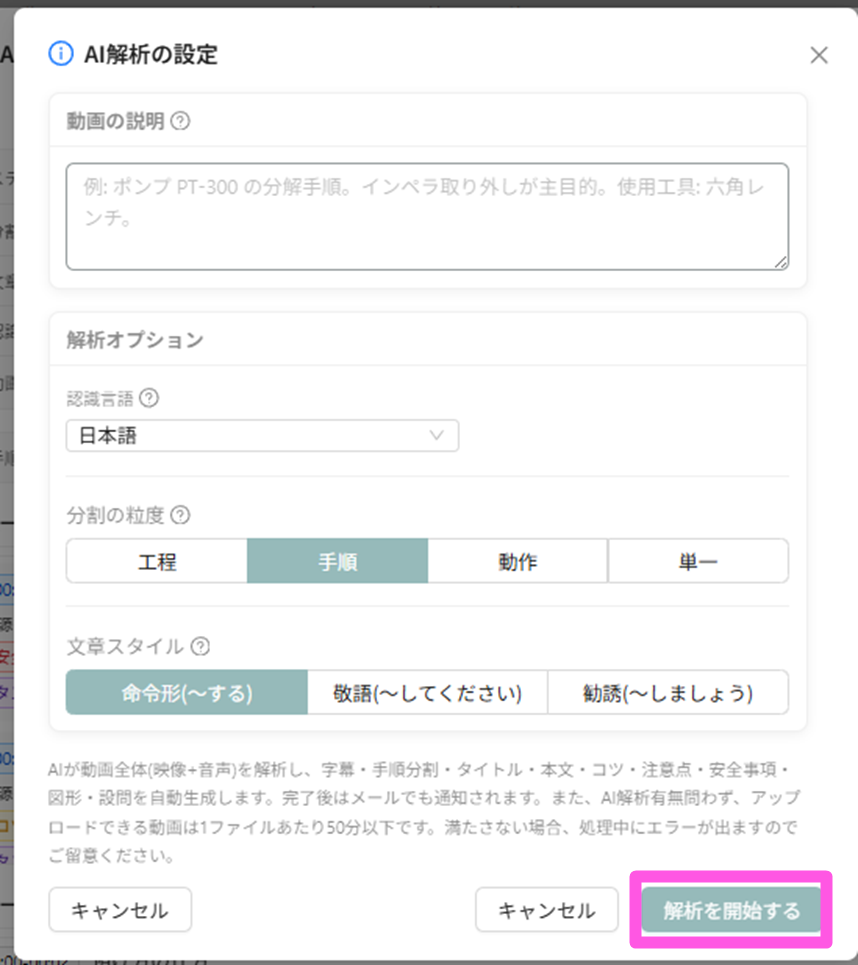Click the left キャンセル button

tap(120, 910)
